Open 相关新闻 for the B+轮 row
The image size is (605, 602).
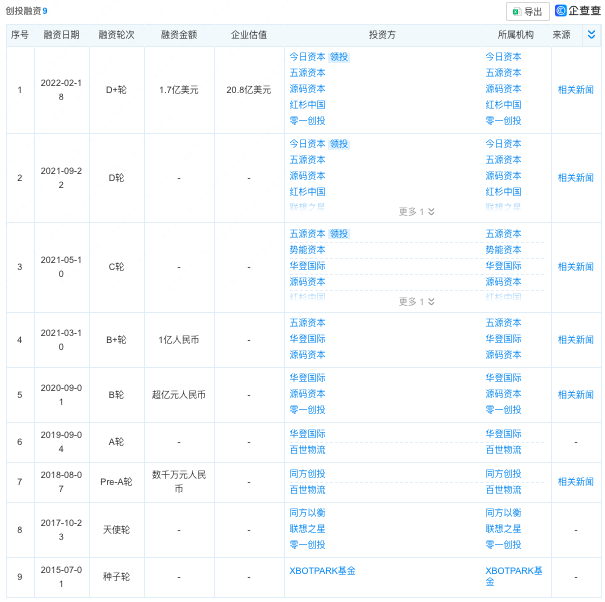click(576, 340)
